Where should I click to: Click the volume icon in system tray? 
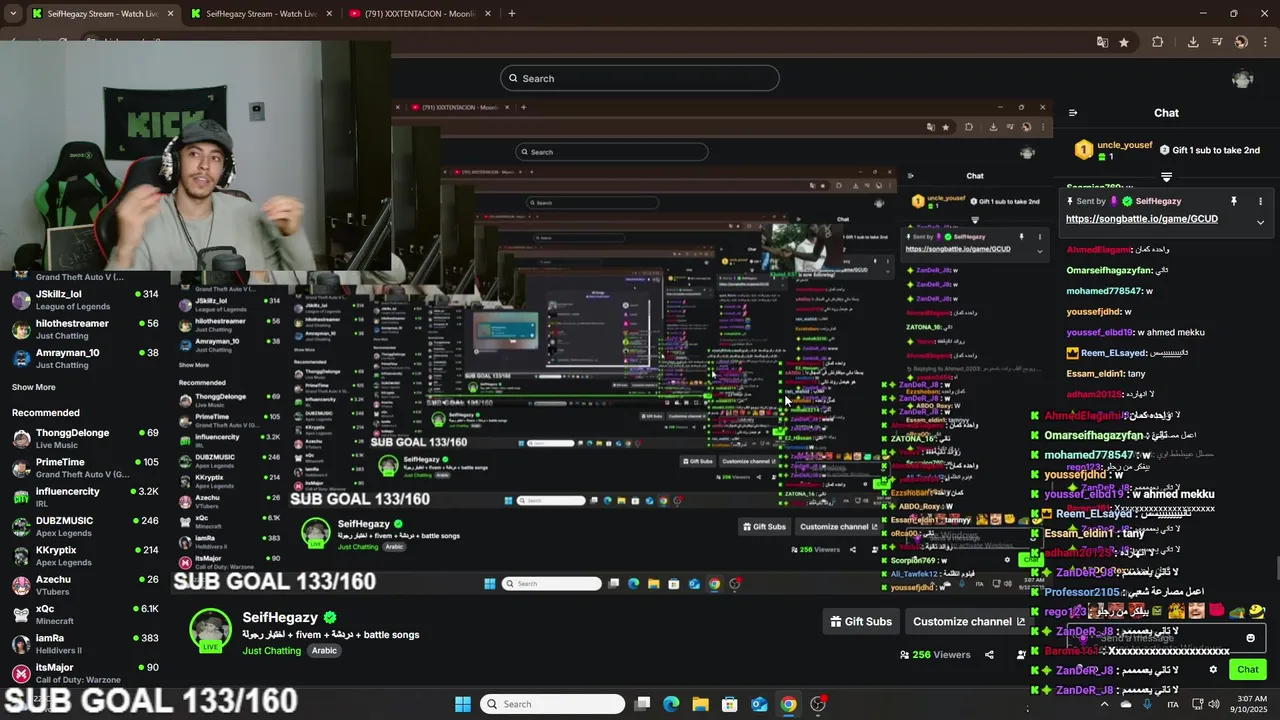coord(1215,704)
